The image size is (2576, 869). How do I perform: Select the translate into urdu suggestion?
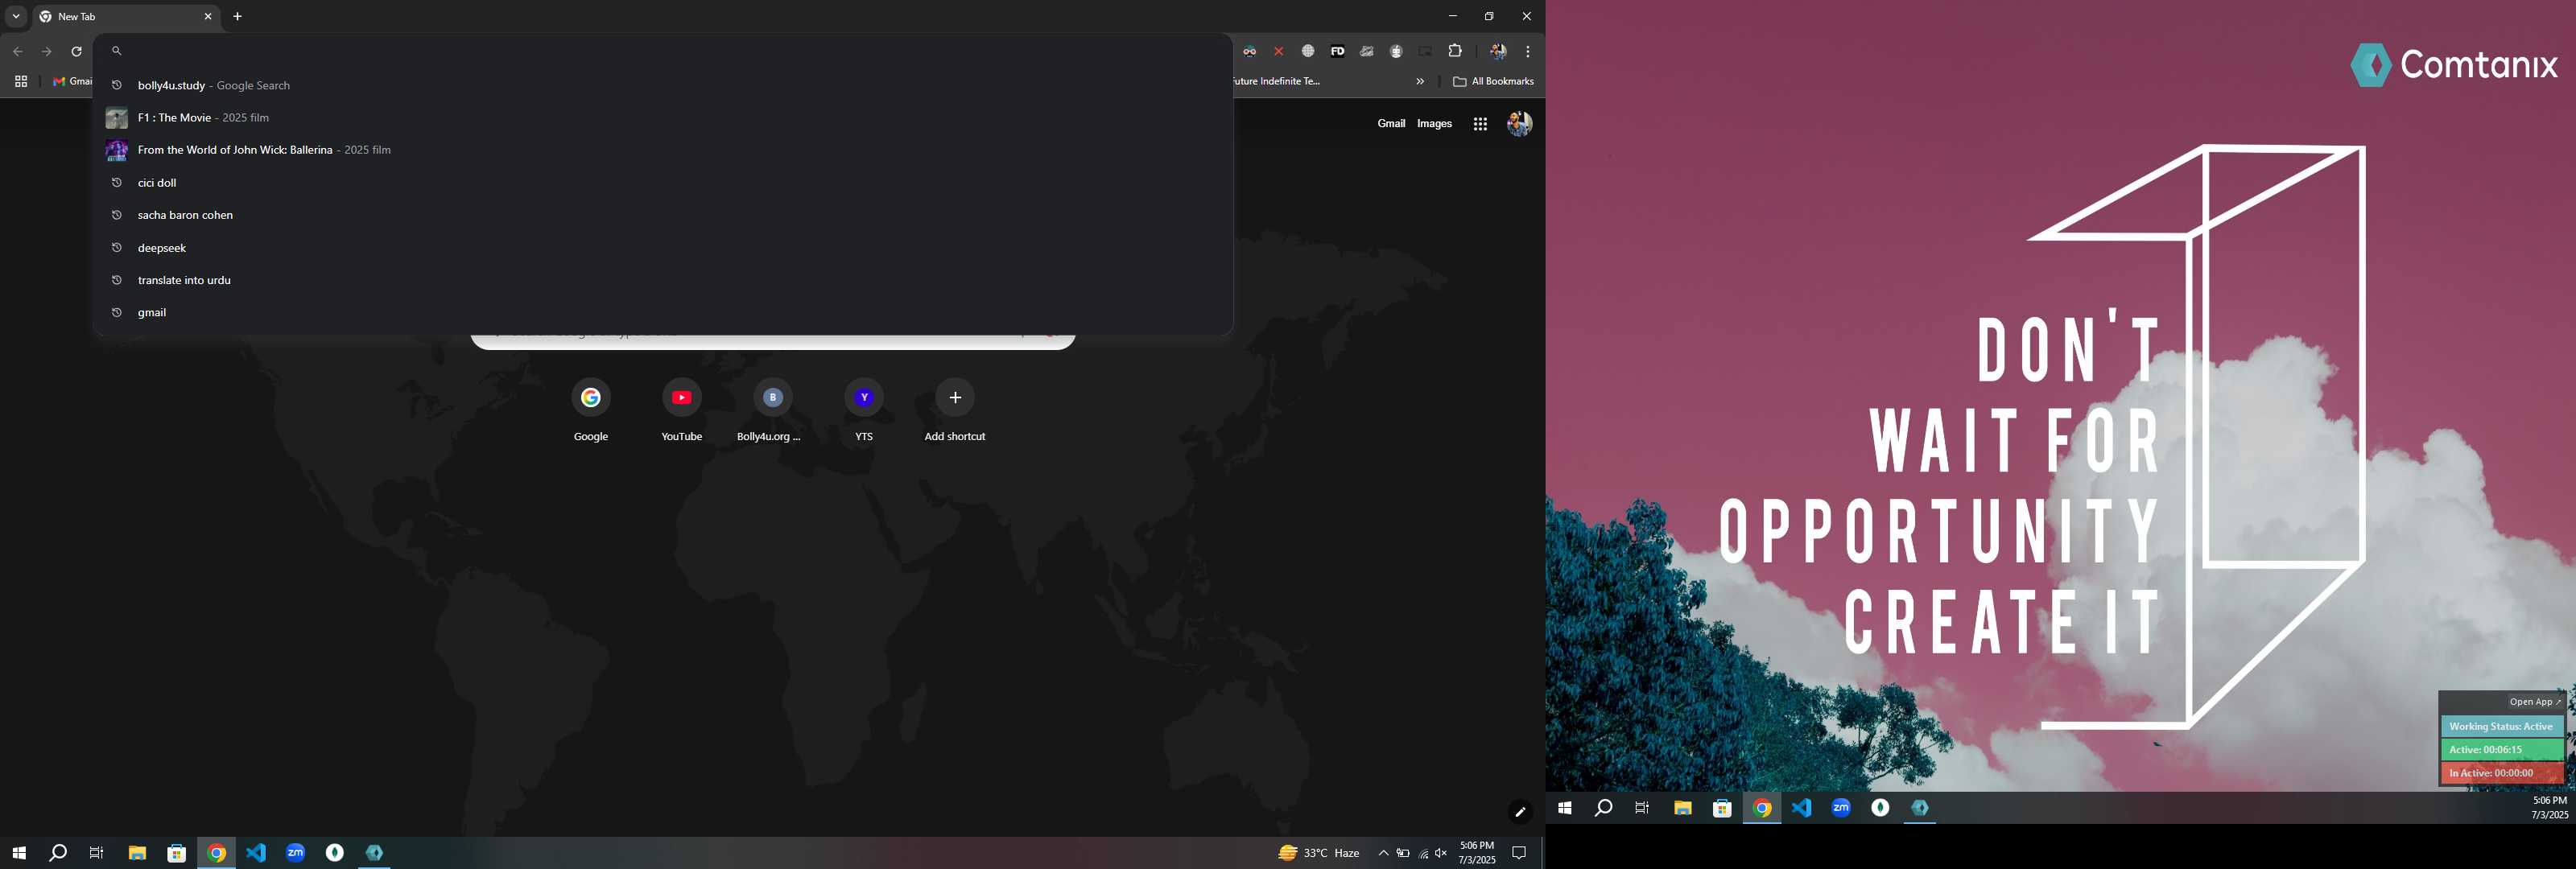pos(663,280)
